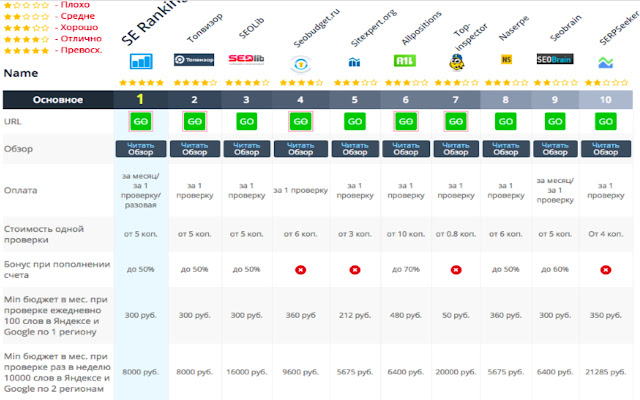Read review of Sitexpert.org
Viewport: 640px width, 400px height.
click(355, 149)
